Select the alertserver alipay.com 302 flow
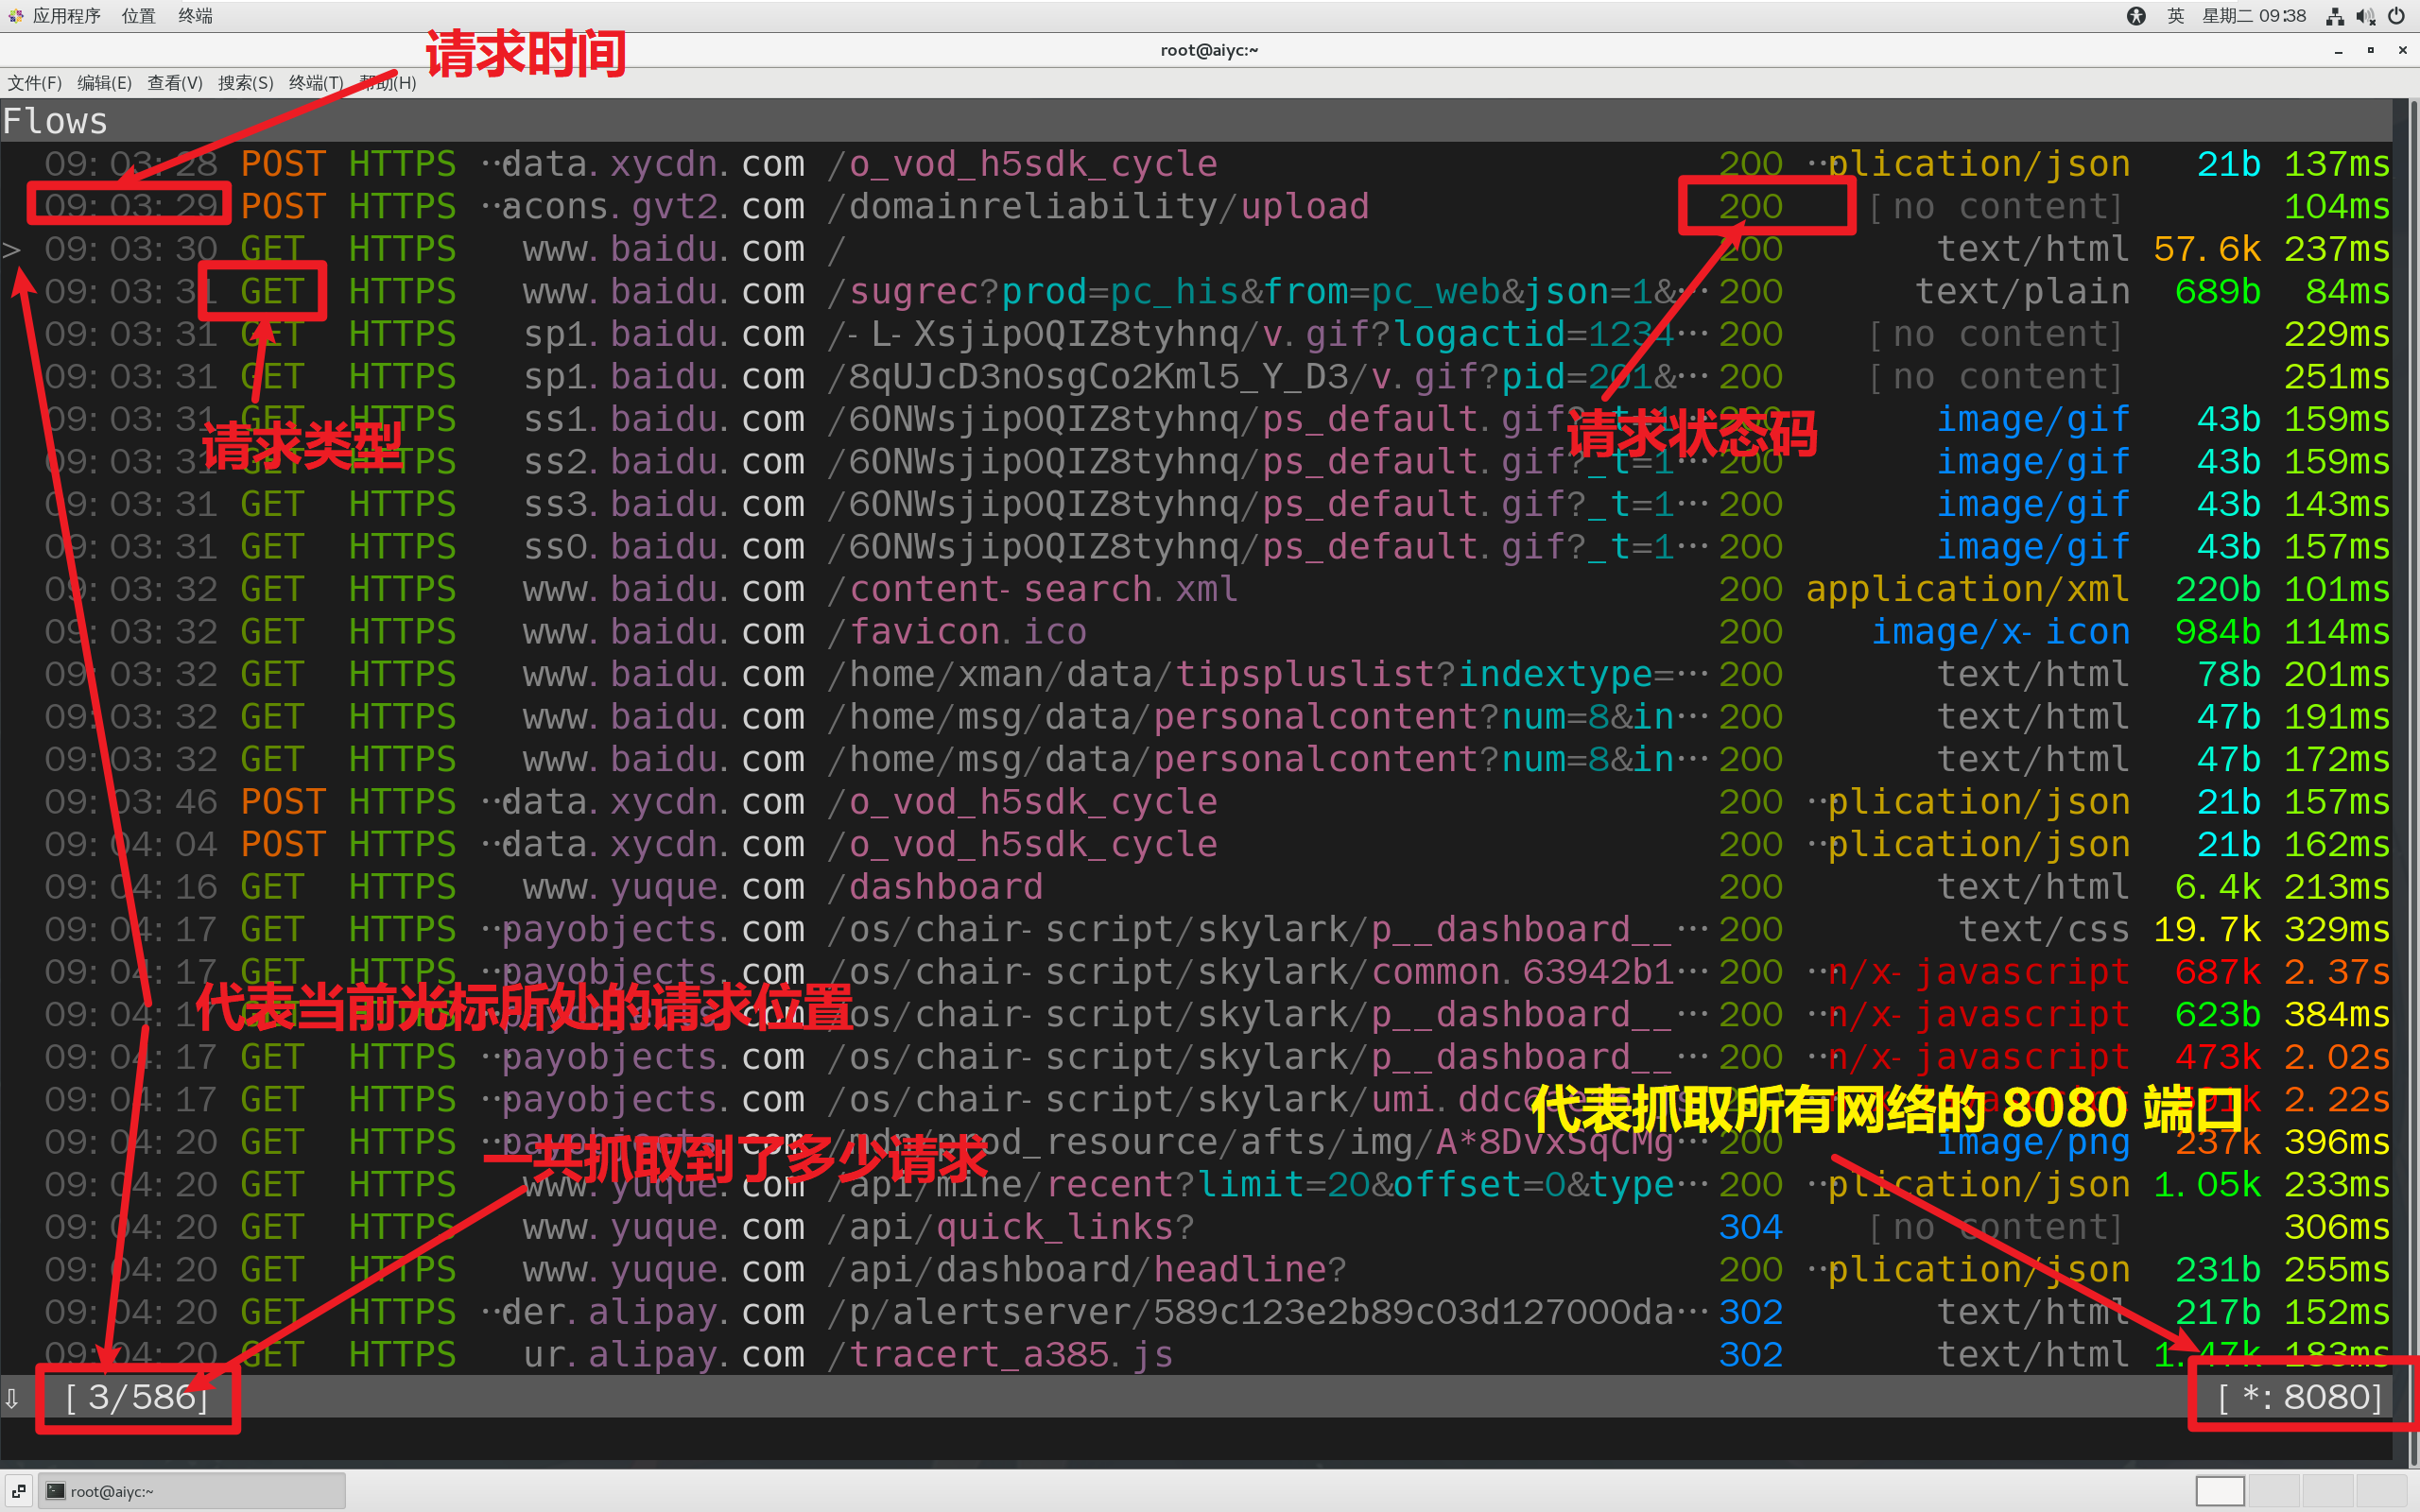The image size is (2420, 1512). [1196, 1312]
